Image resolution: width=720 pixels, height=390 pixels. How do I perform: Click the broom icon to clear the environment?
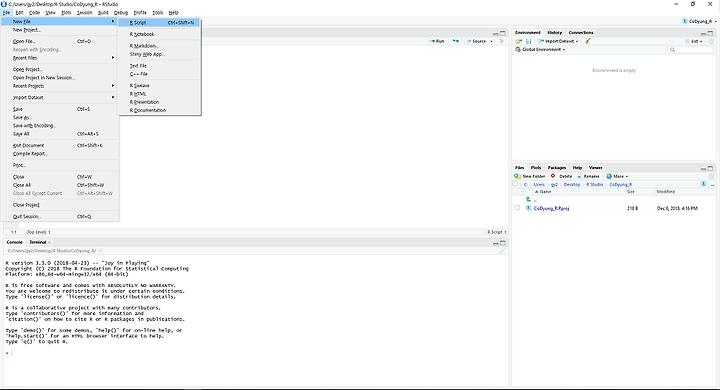tap(587, 41)
